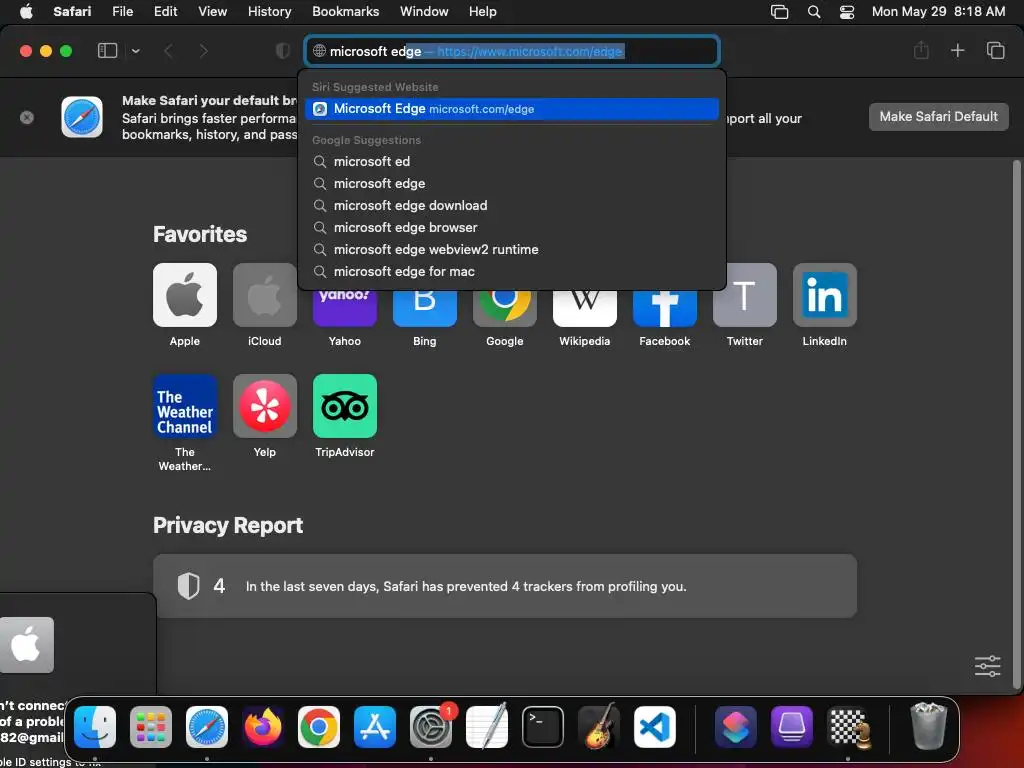Open The Weather Channel favorite
This screenshot has width=1024, height=768.
tap(185, 406)
